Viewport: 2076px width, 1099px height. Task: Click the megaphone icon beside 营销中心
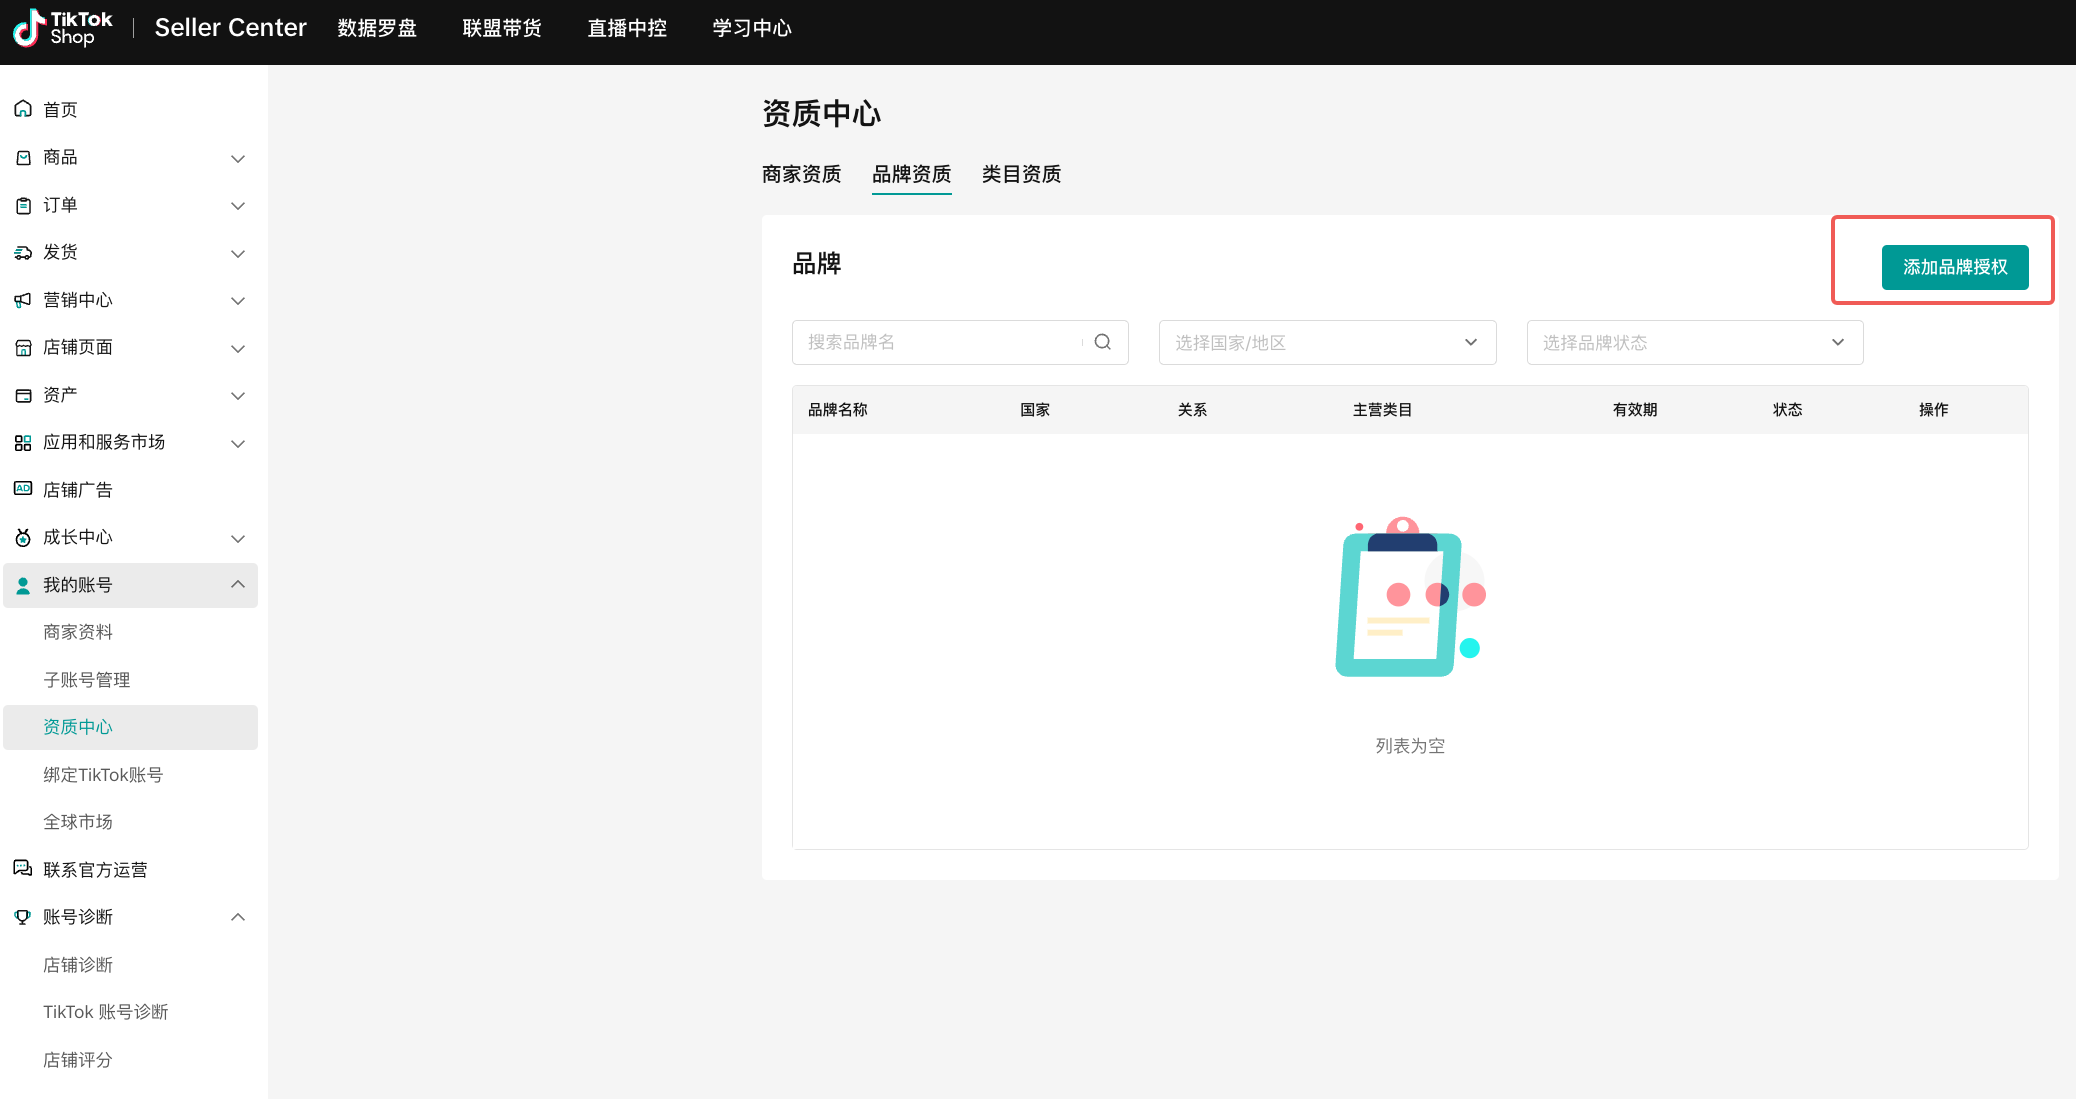pos(23,300)
